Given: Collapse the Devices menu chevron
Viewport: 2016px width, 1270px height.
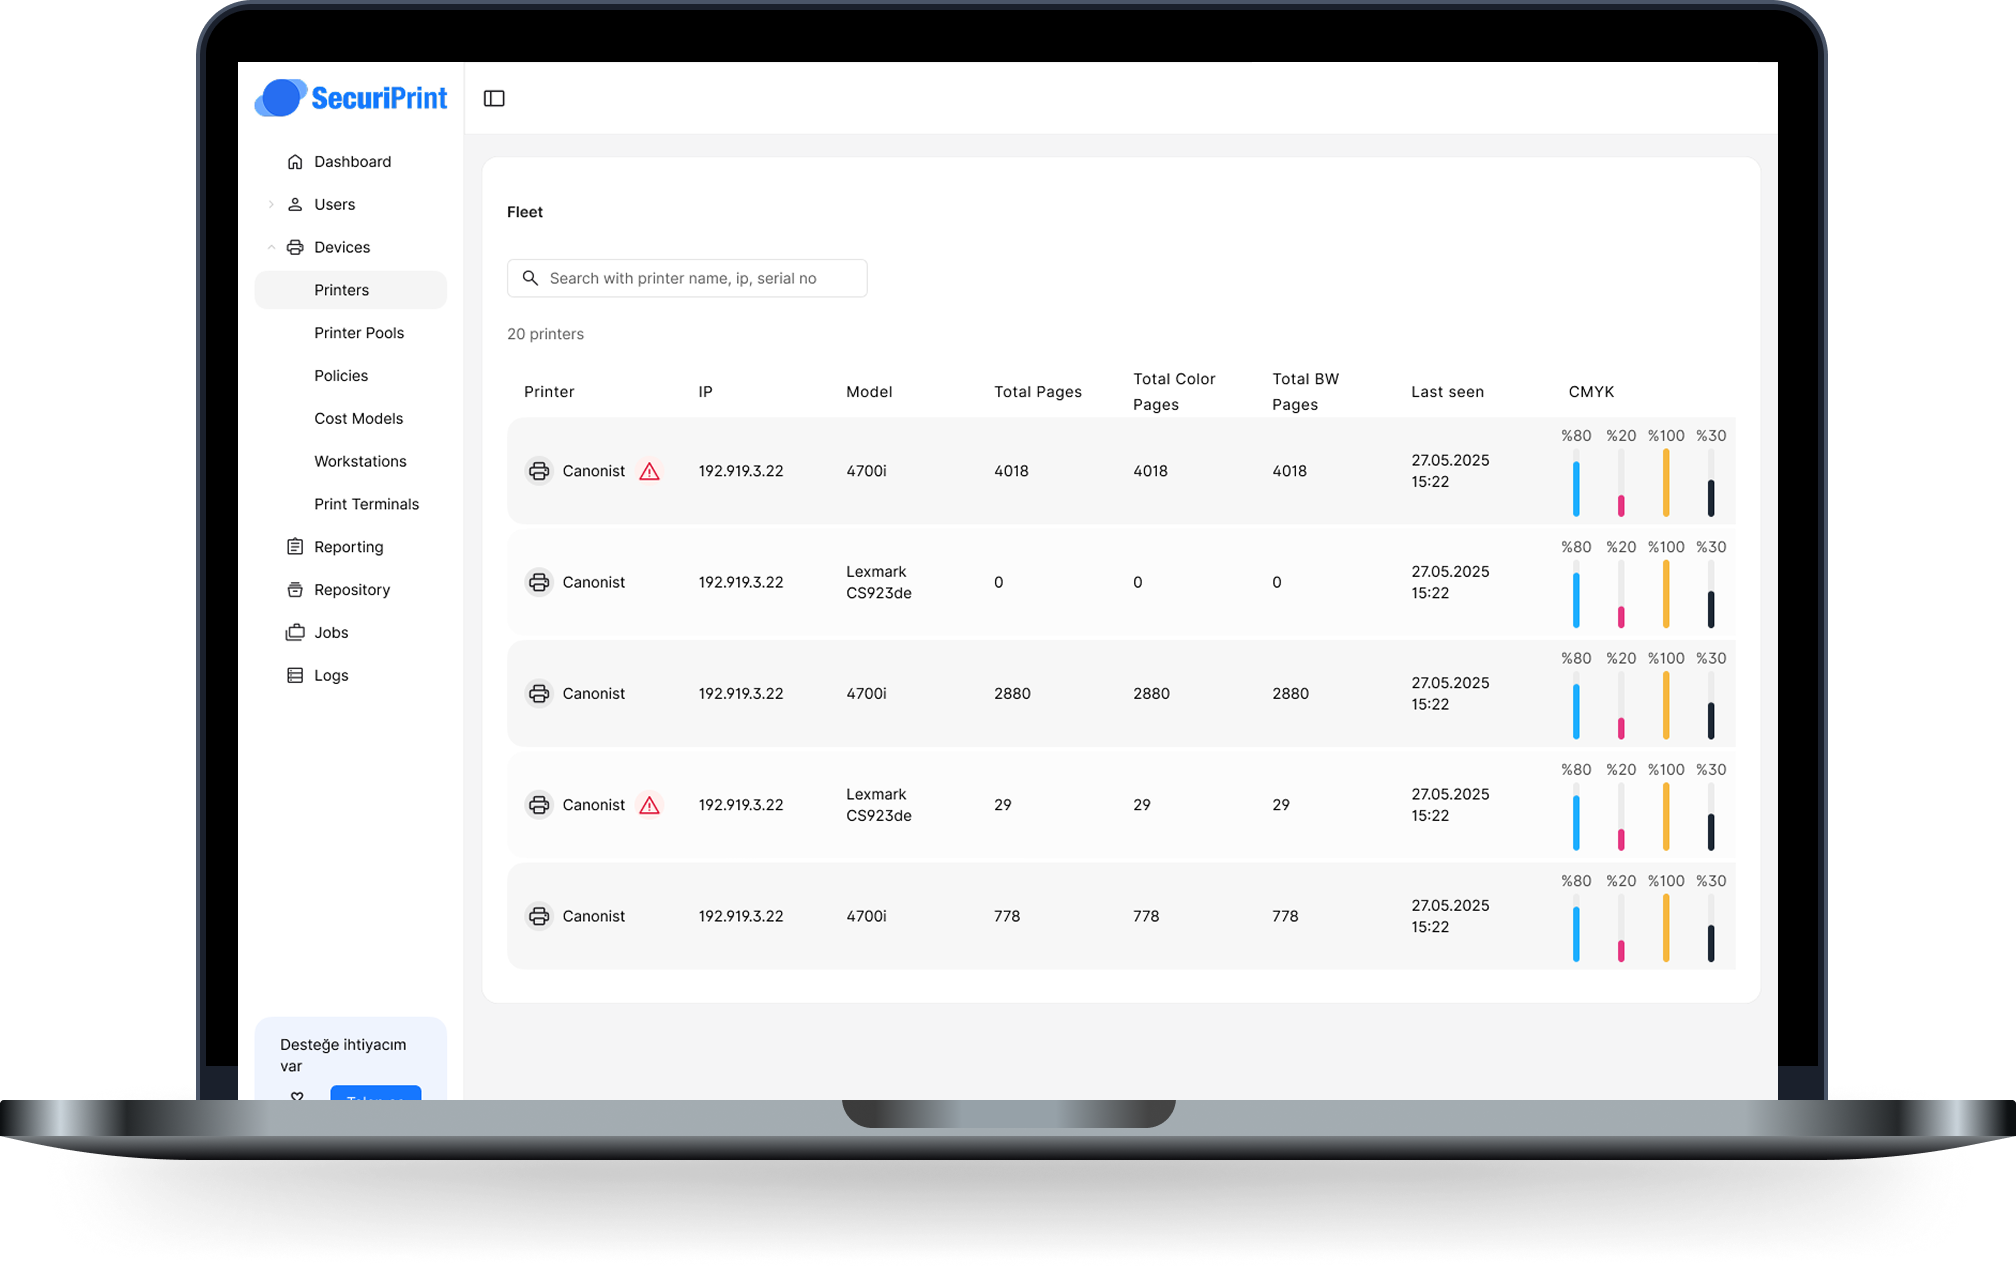Looking at the screenshot, I should pos(271,247).
